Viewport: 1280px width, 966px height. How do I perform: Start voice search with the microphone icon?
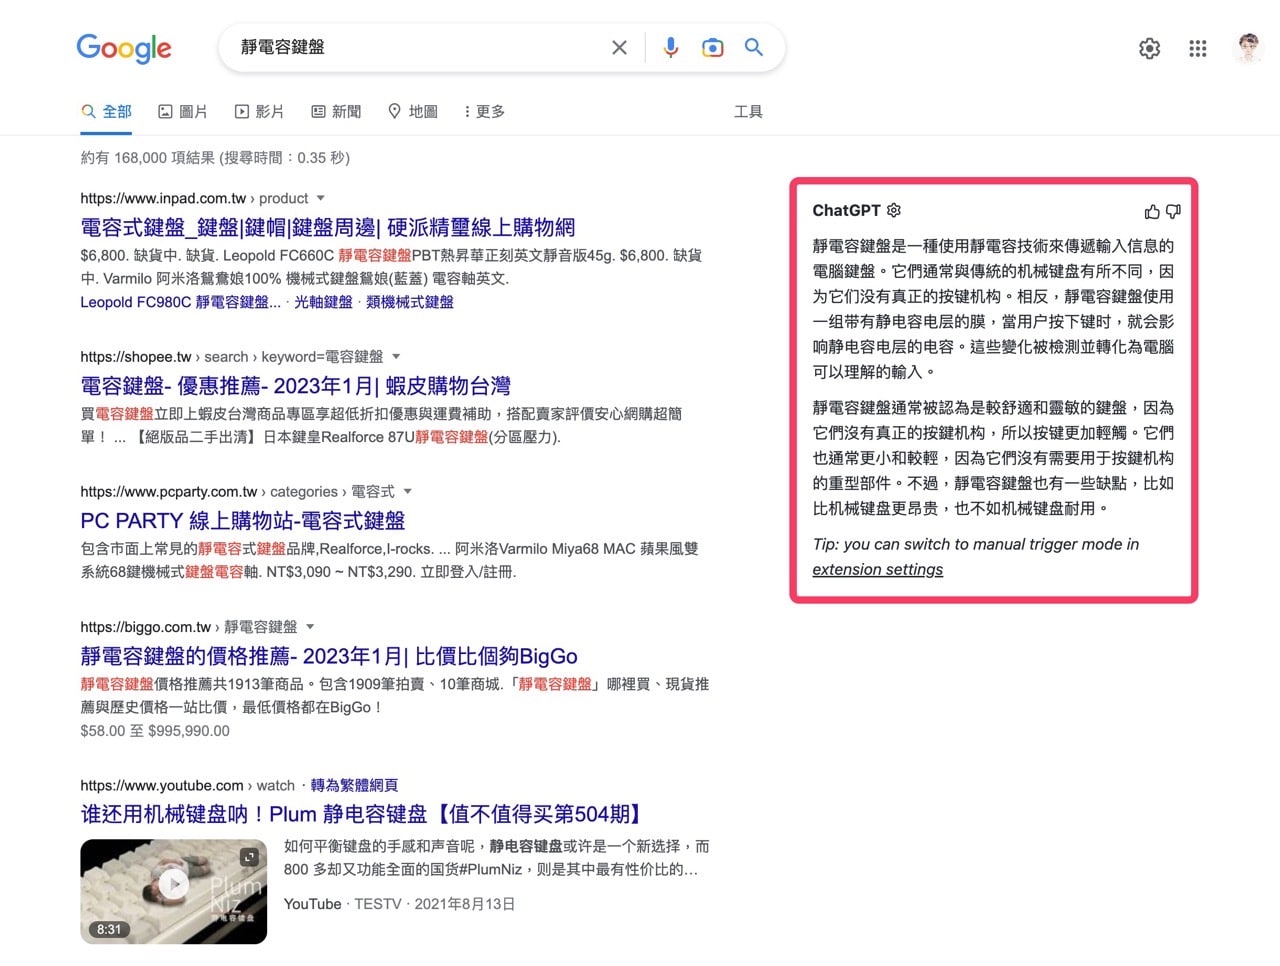[x=671, y=47]
